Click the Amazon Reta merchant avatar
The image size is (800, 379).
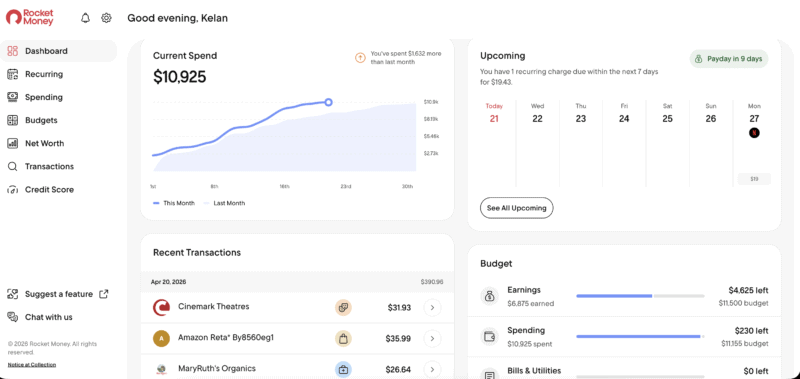pyautogui.click(x=161, y=338)
